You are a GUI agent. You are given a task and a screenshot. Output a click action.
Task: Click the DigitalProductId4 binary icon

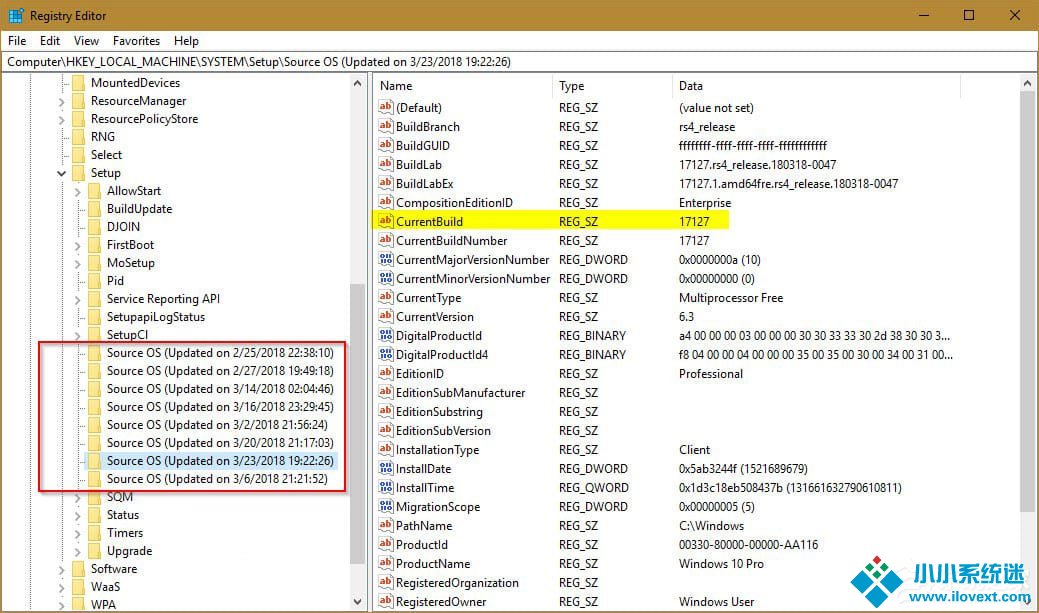[386, 355]
